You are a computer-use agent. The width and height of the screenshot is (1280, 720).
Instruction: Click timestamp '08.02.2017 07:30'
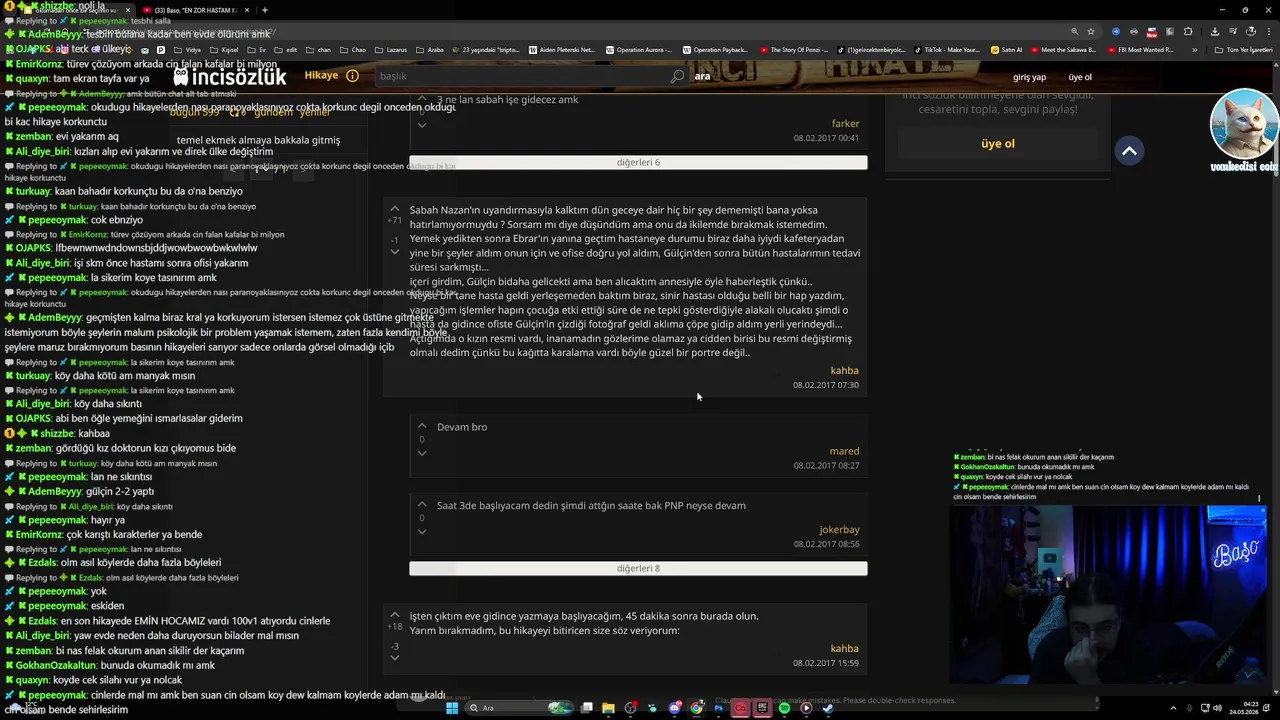pyautogui.click(x=826, y=385)
